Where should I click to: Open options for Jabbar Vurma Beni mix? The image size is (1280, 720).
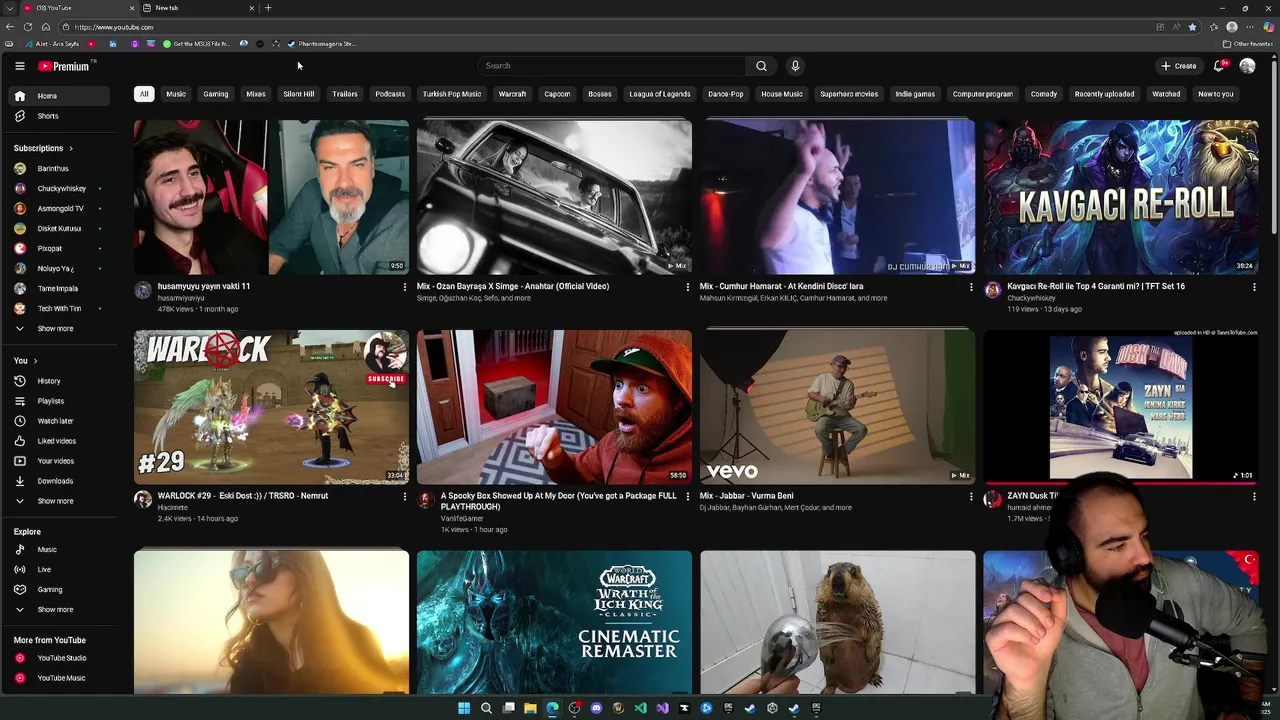(971, 496)
